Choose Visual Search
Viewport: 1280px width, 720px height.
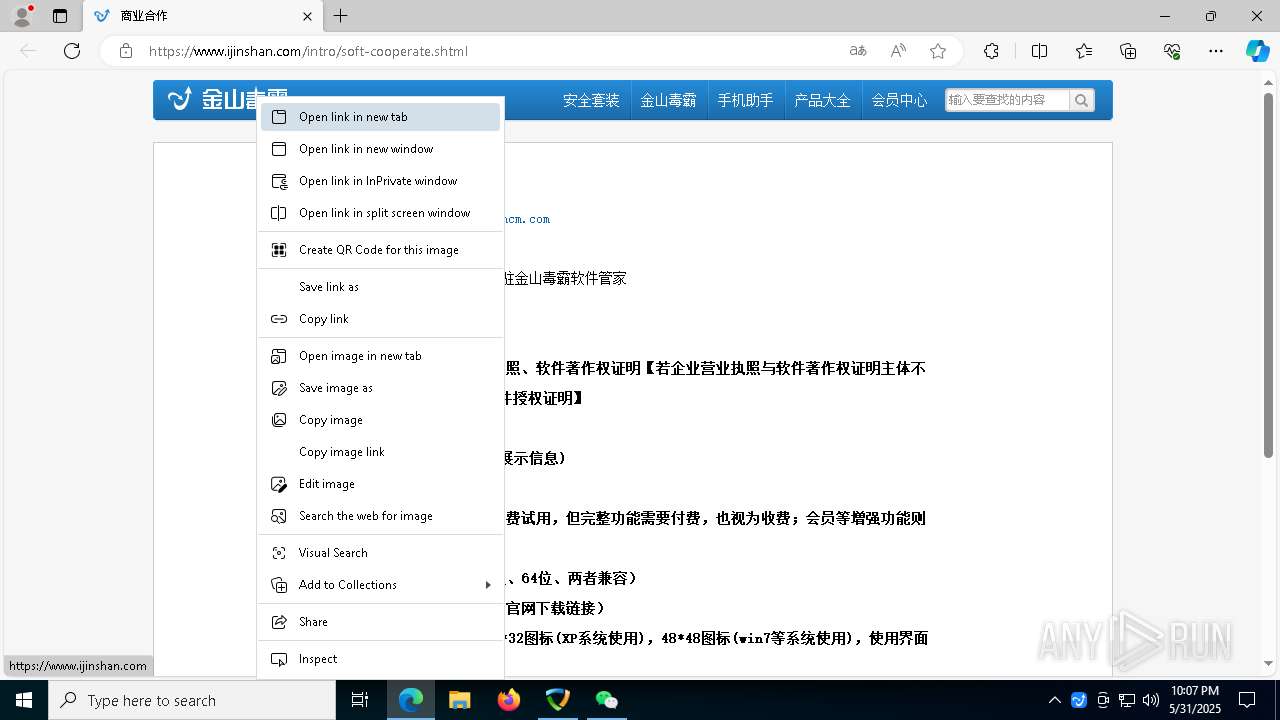pos(380,553)
